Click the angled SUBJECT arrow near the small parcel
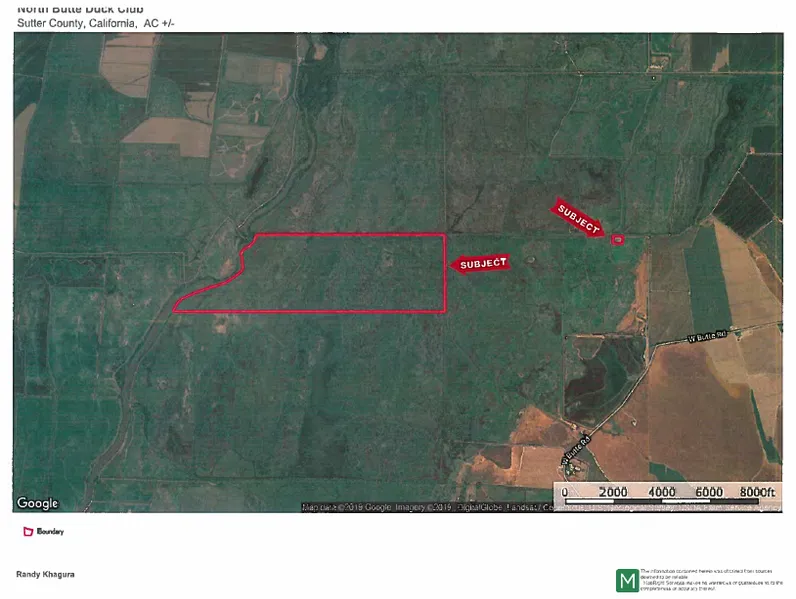796x599 pixels. [x=579, y=217]
